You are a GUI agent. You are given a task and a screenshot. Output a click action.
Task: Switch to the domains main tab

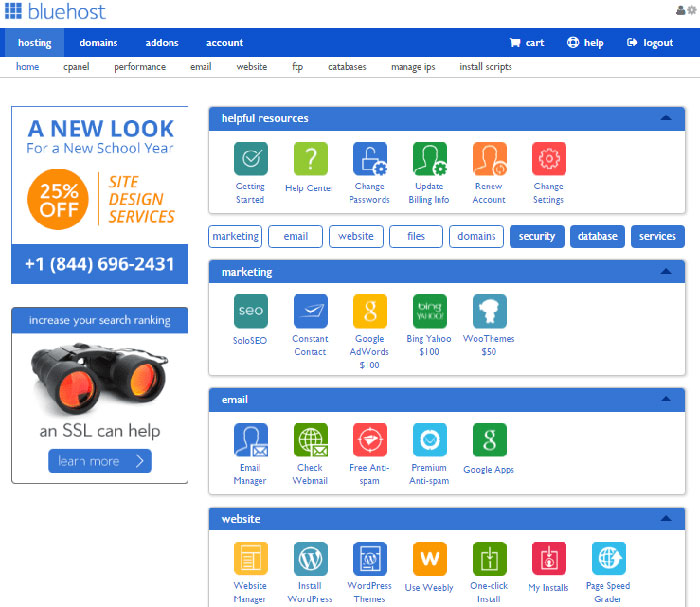(x=98, y=43)
